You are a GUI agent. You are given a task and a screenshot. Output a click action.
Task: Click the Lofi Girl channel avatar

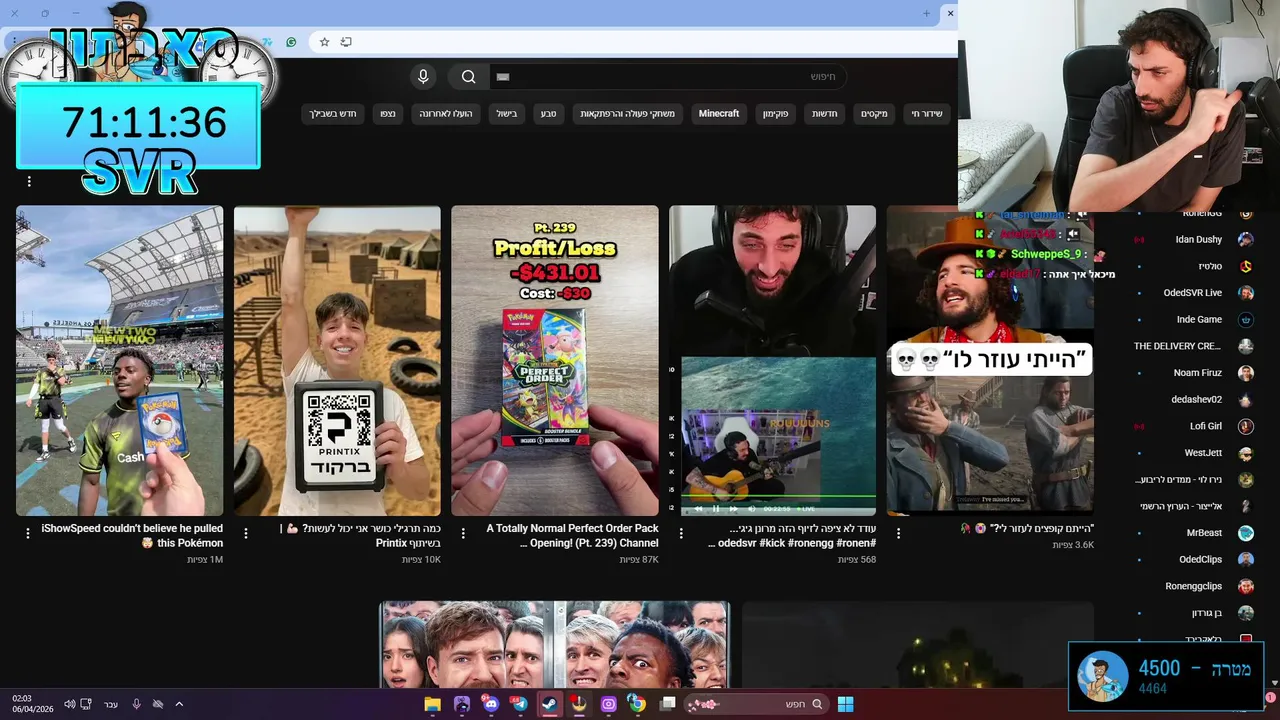point(1246,426)
